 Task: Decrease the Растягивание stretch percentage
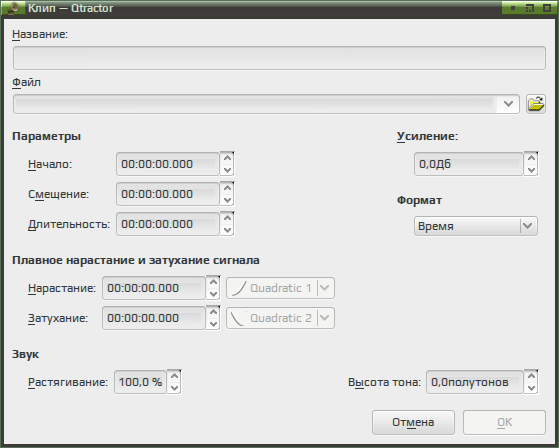174,388
